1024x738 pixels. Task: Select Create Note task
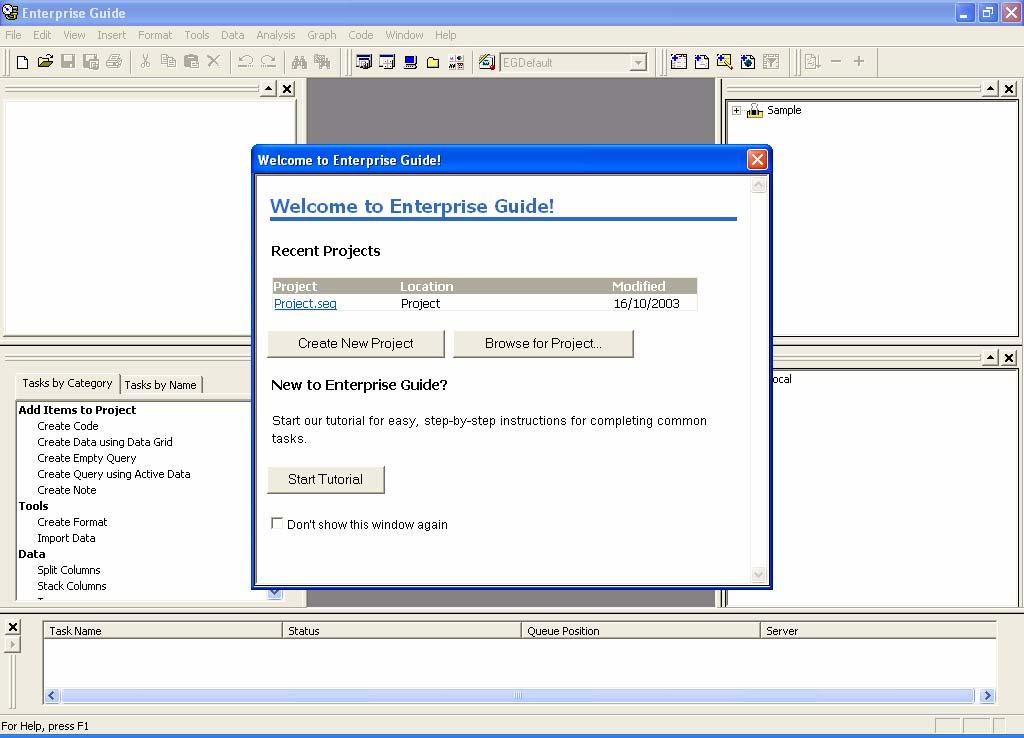pyautogui.click(x=67, y=490)
